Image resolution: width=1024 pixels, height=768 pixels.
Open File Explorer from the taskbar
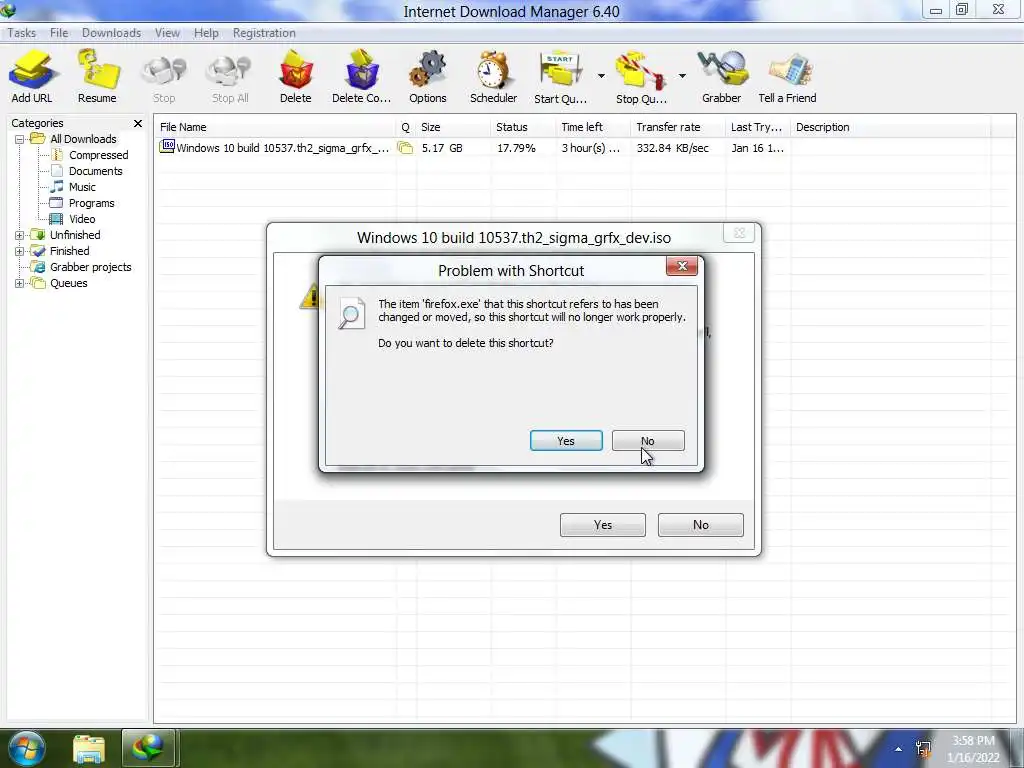(89, 748)
